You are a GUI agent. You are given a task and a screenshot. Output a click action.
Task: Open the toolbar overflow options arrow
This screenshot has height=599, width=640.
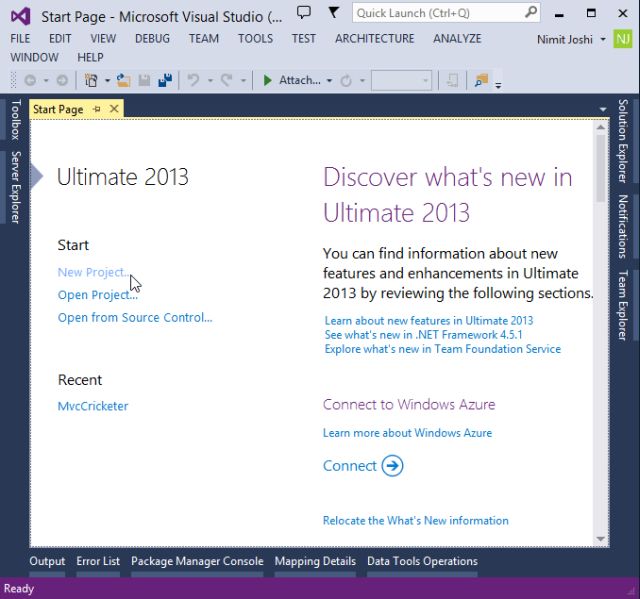tap(498, 85)
